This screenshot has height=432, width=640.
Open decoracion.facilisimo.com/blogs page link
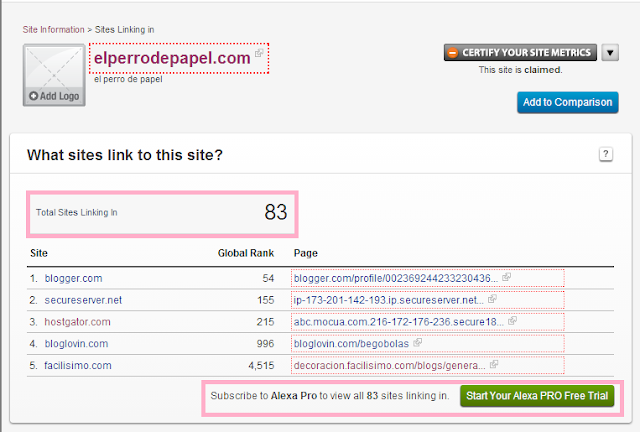point(390,365)
